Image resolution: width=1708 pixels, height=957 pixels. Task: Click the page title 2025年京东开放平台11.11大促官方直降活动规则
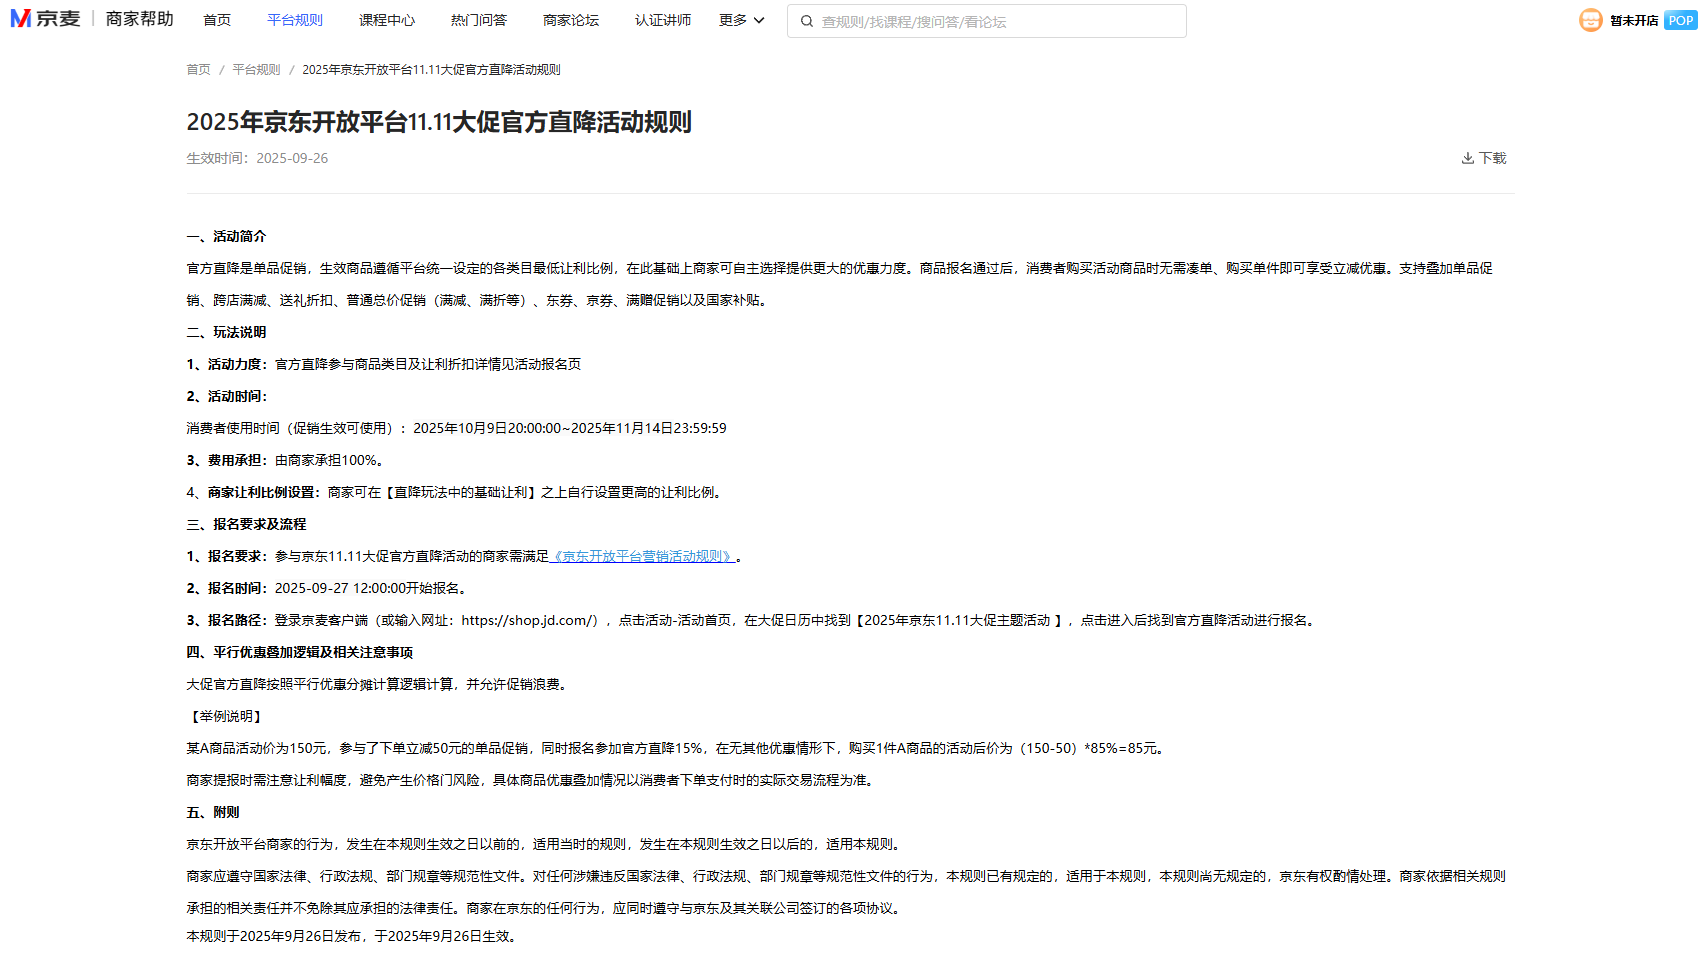439,122
